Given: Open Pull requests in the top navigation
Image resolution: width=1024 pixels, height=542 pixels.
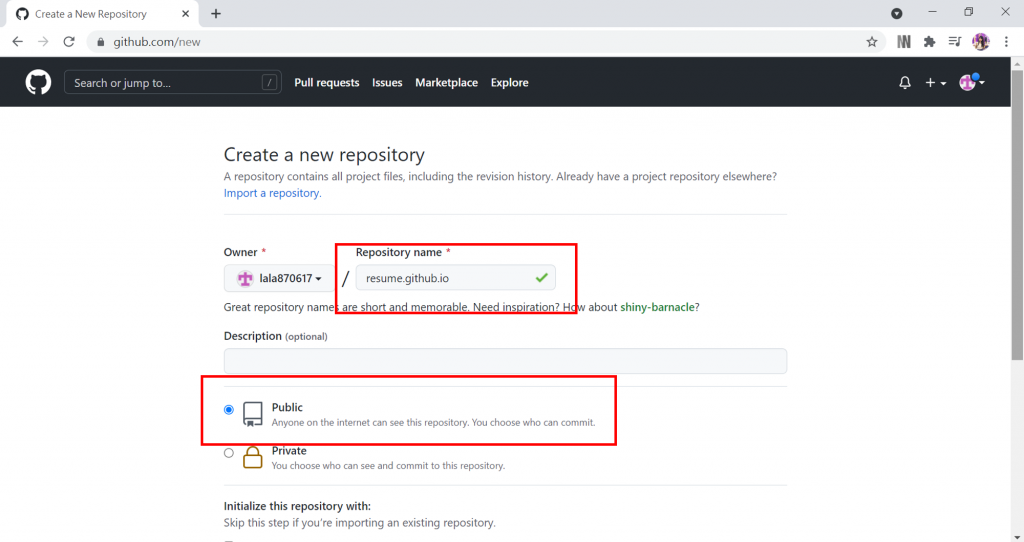Looking at the screenshot, I should click(327, 82).
